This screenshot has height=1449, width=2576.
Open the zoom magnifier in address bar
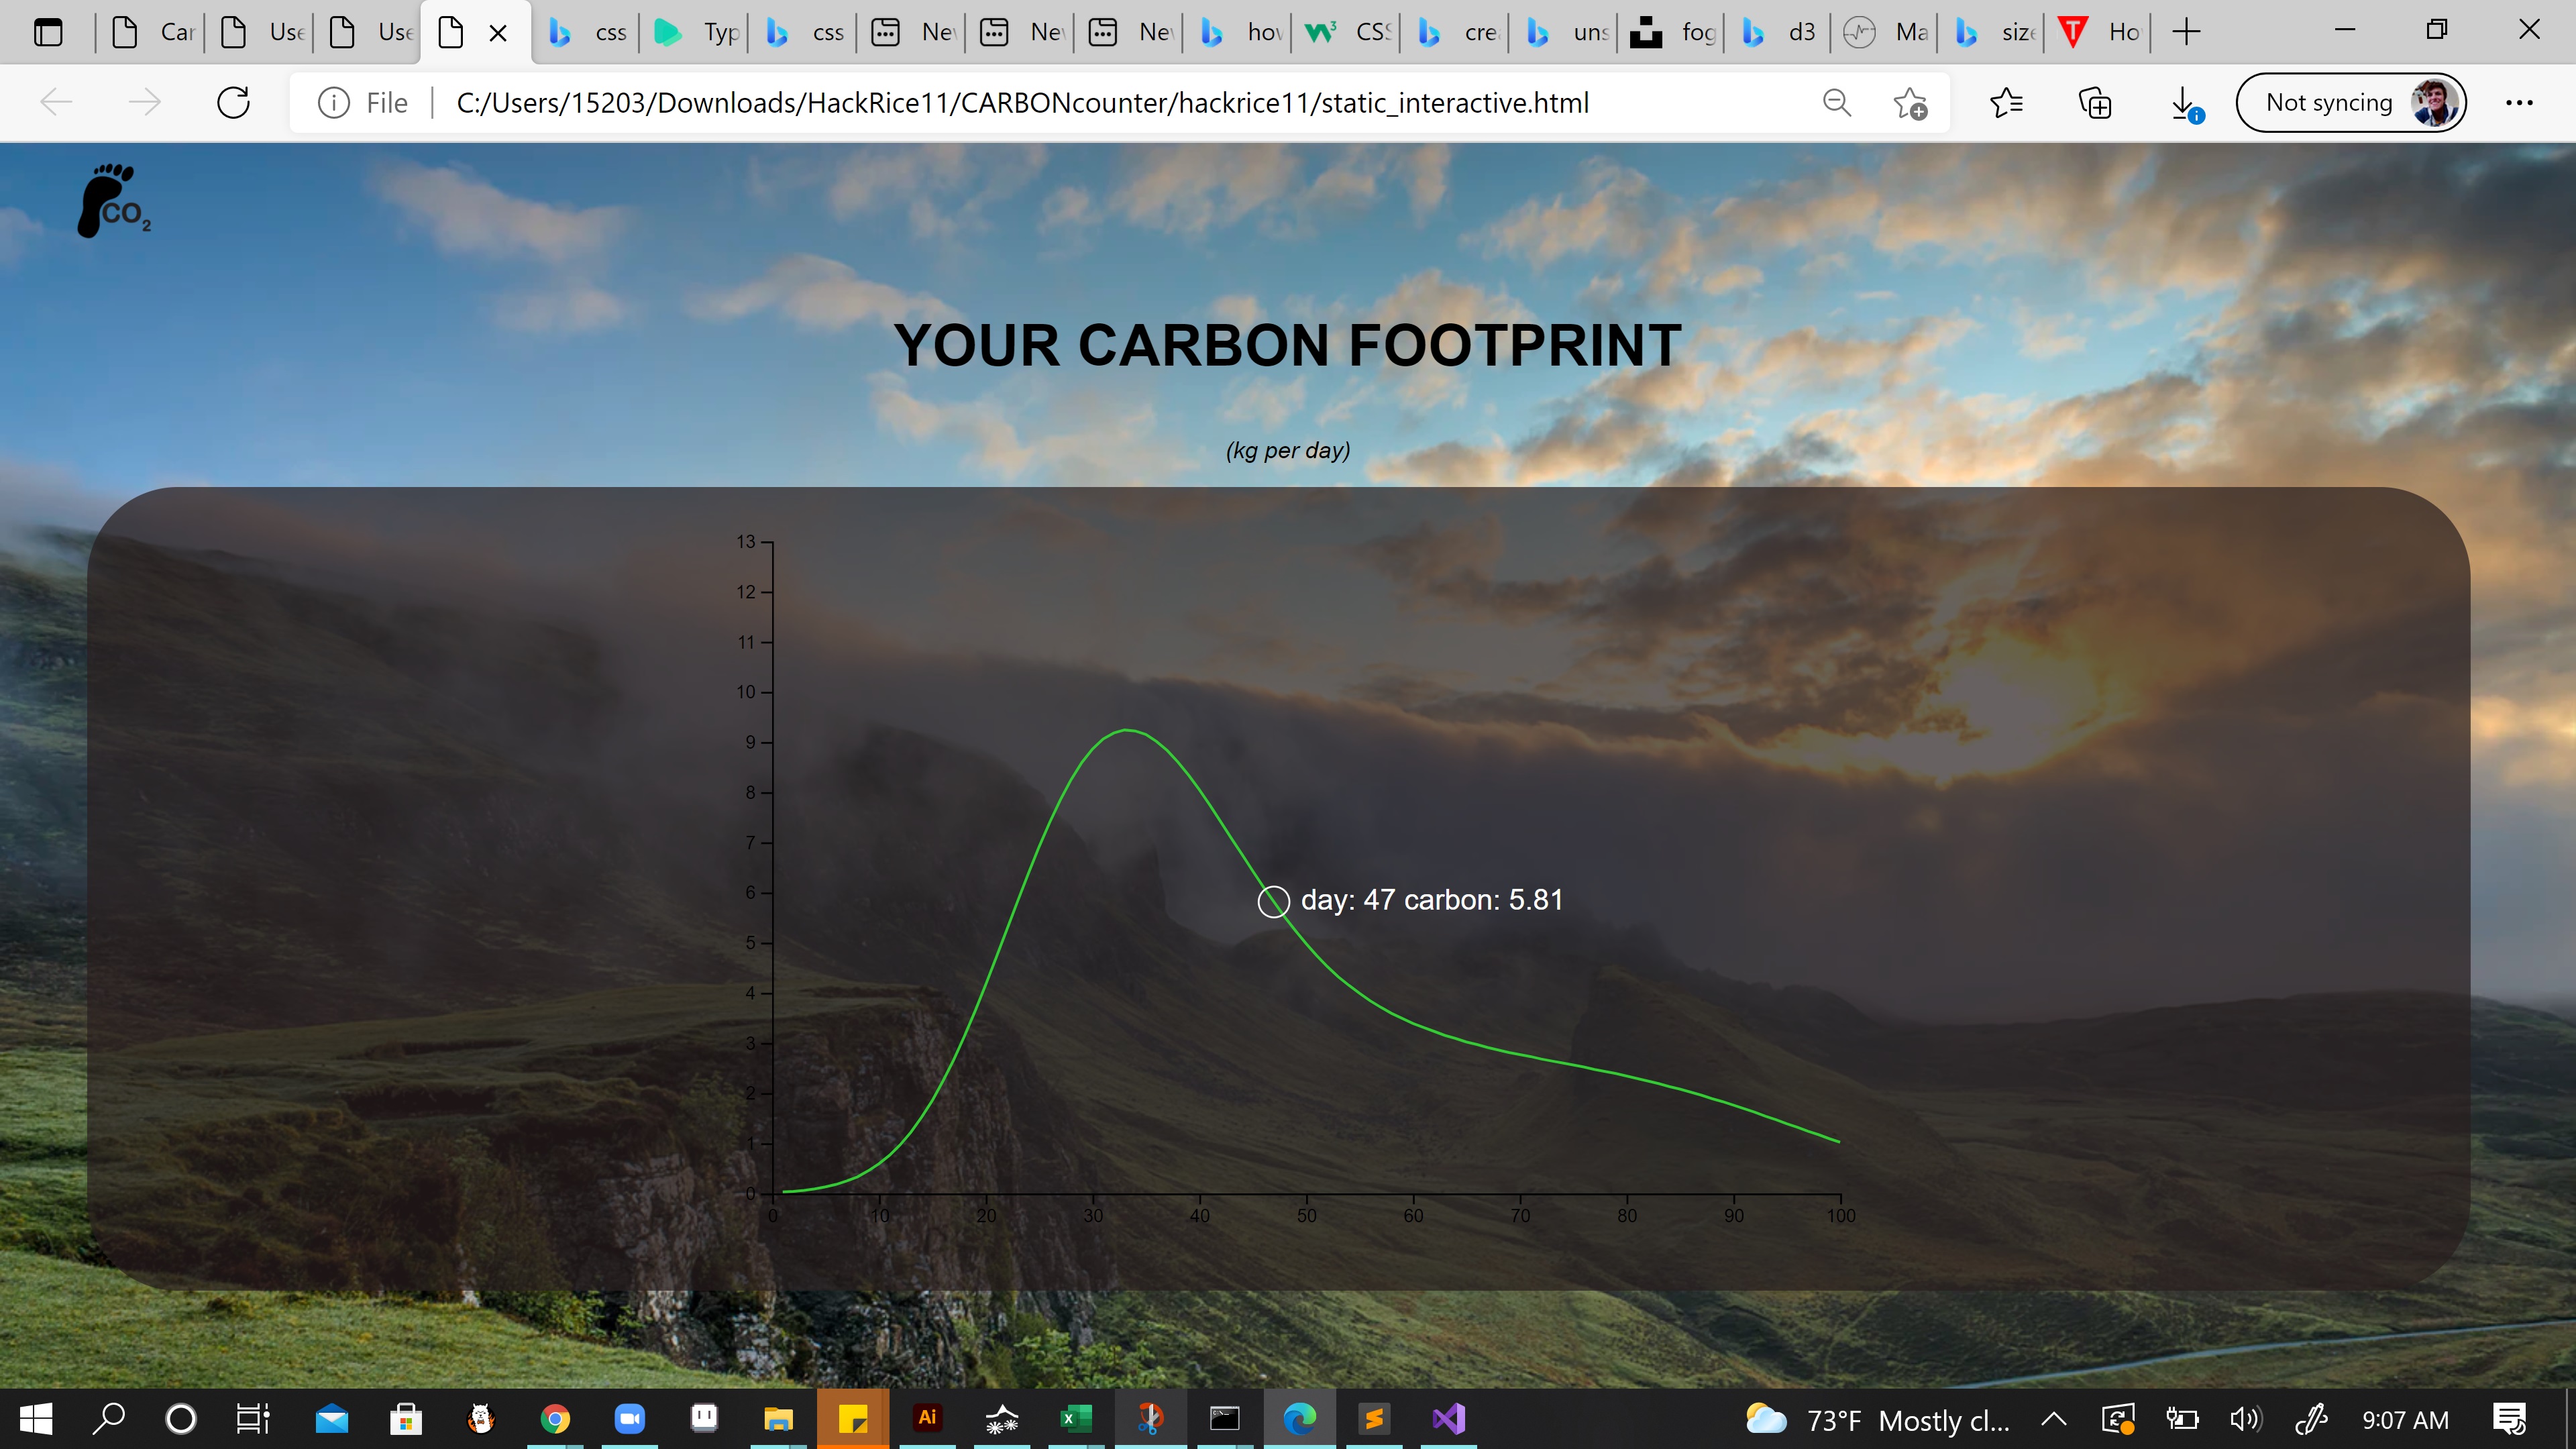point(1836,103)
